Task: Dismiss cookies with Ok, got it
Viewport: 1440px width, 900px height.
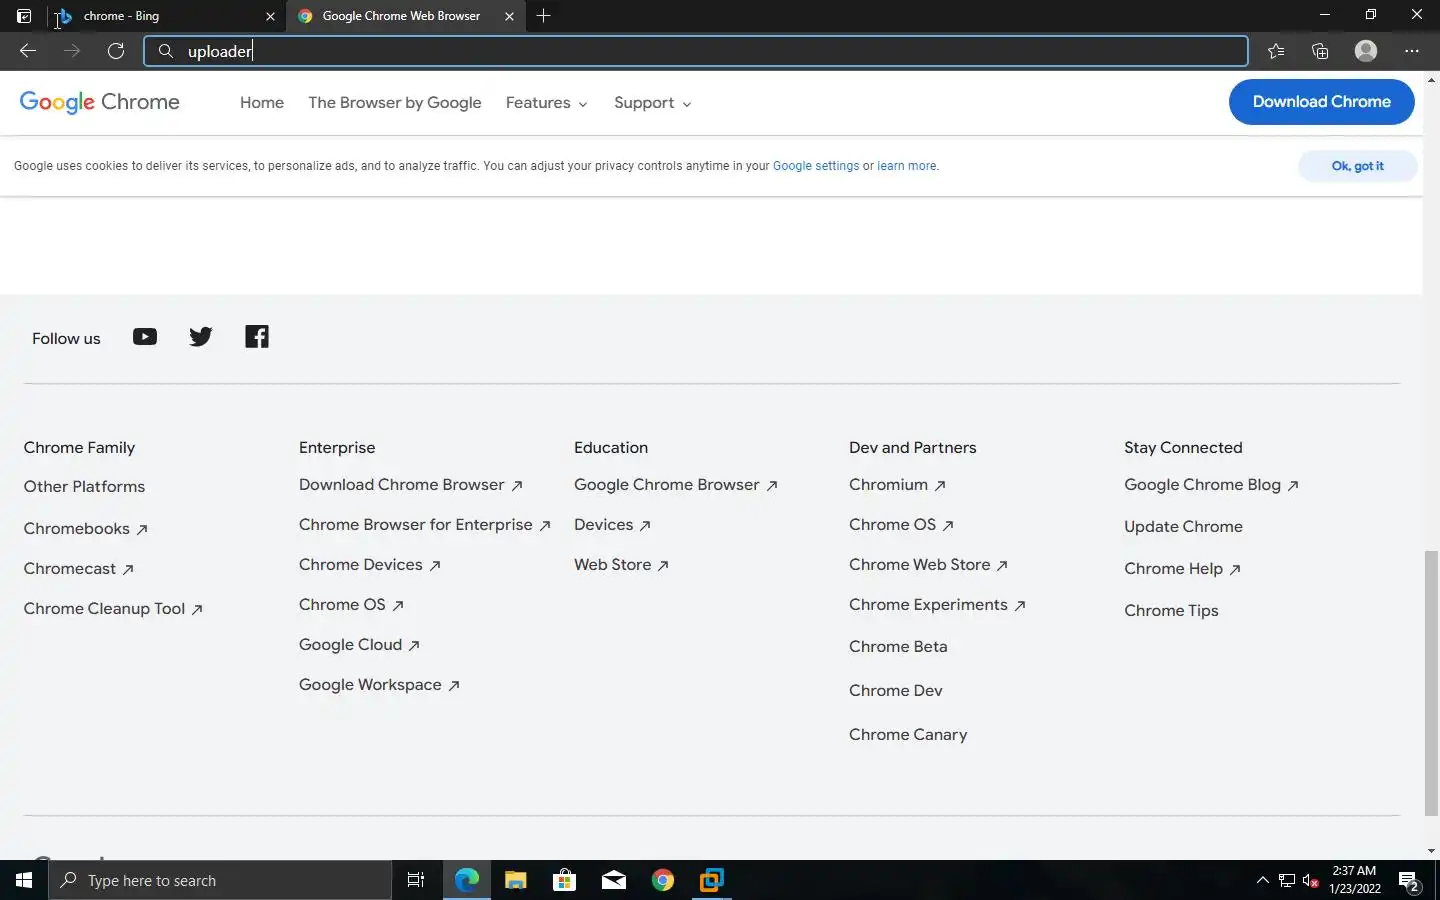Action: click(1357, 166)
